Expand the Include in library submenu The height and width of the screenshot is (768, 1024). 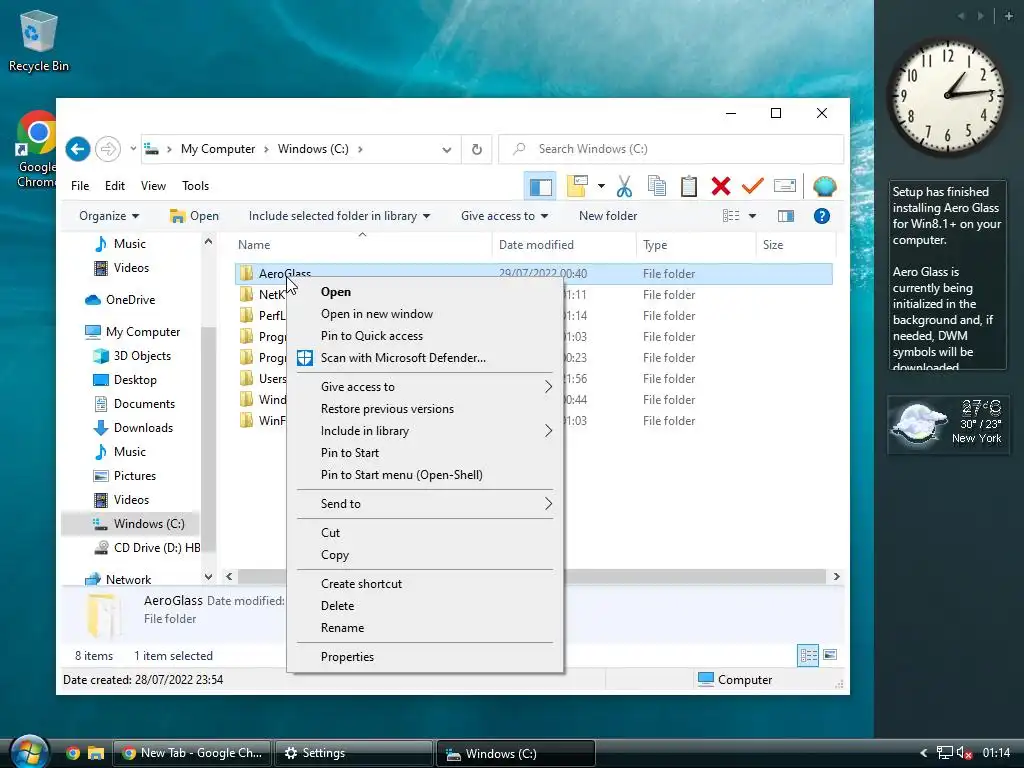point(424,431)
